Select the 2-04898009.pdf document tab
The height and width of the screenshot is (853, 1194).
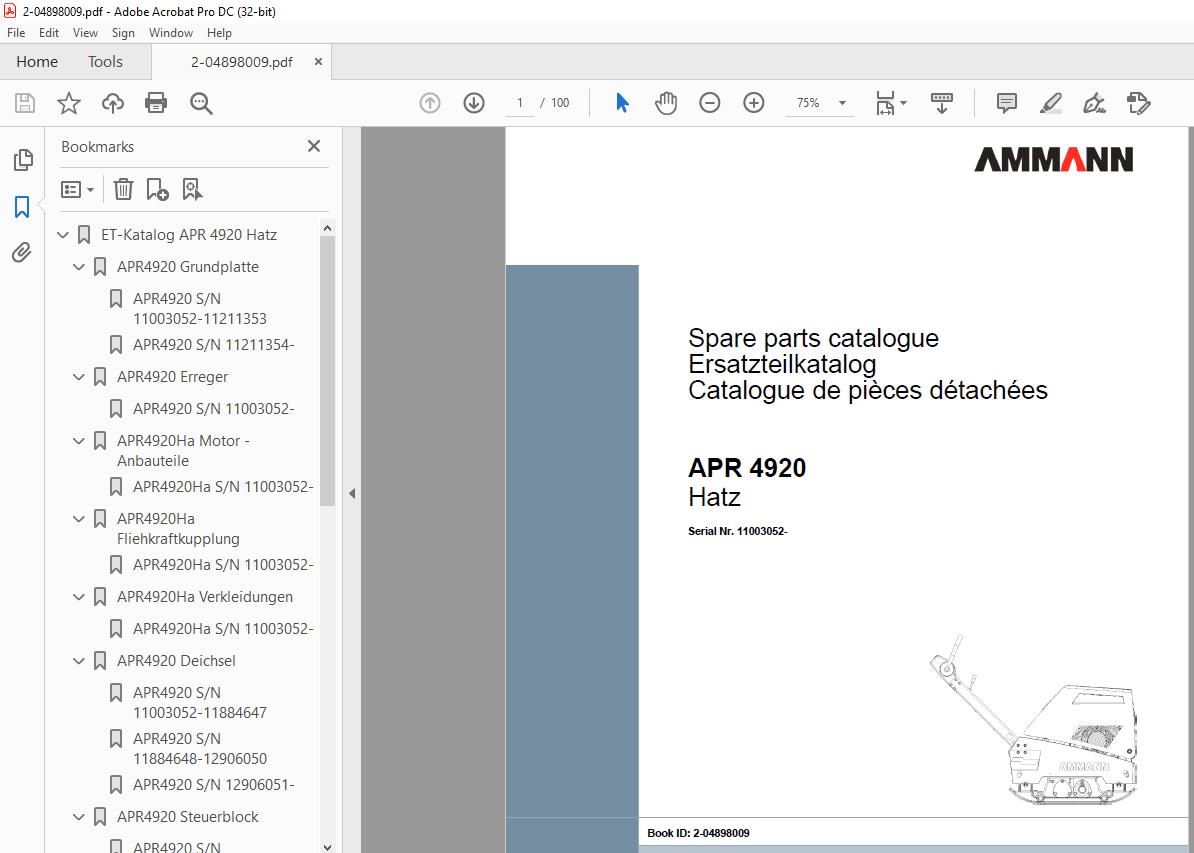point(241,62)
